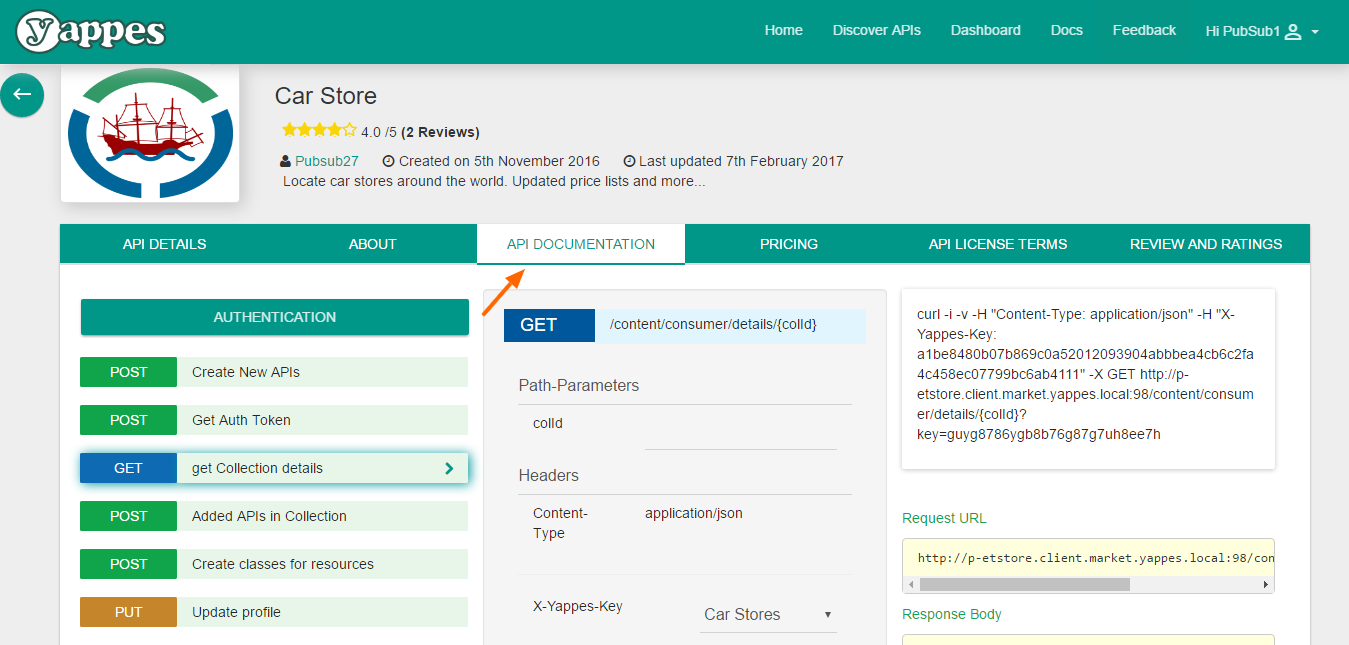Viewport: 1349px width, 645px height.
Task: Click the Path-Parameters heading
Action: coord(579,385)
